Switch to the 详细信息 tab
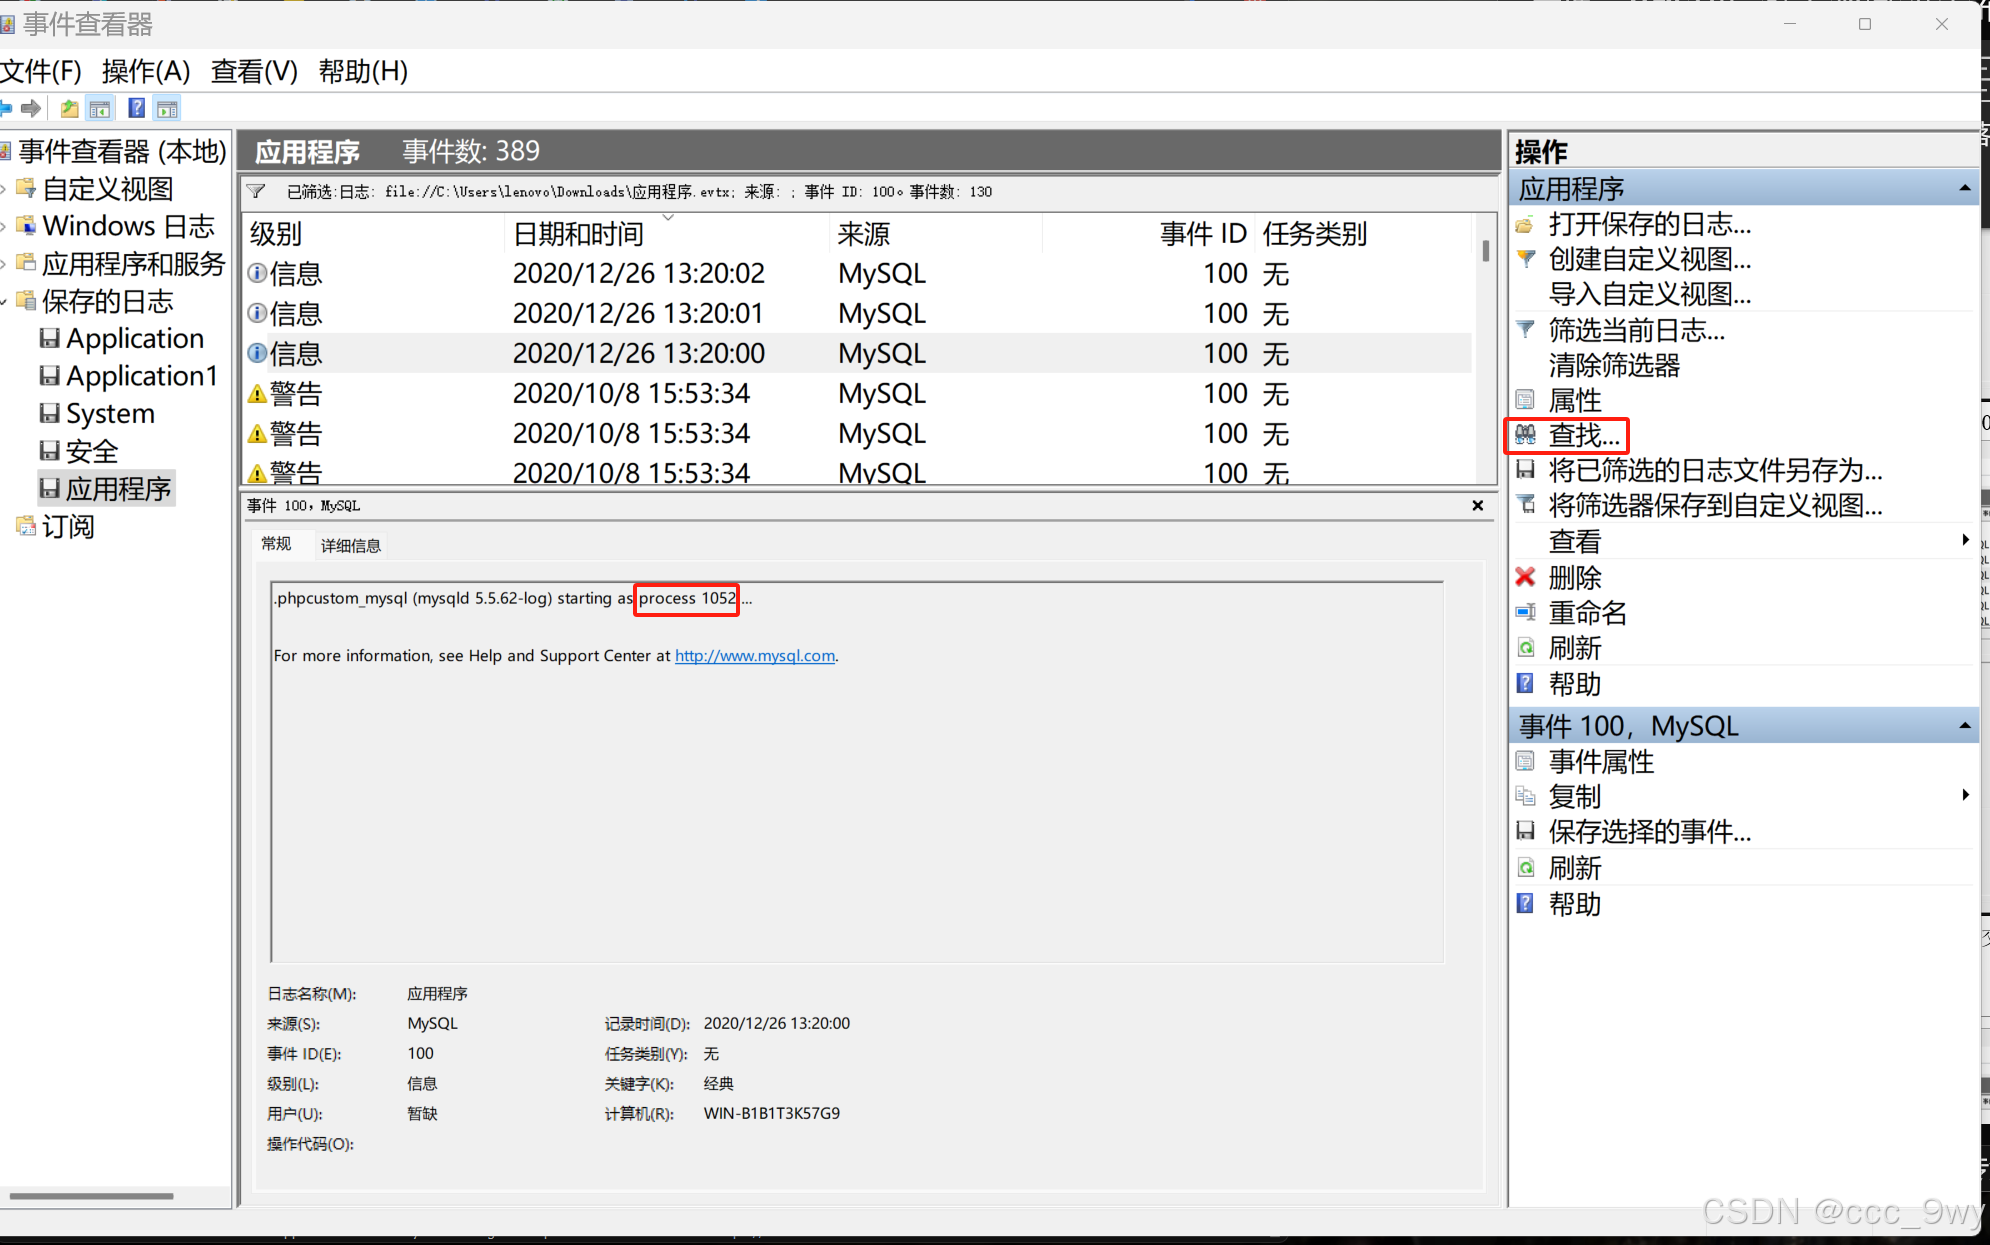This screenshot has height=1245, width=1990. [x=350, y=545]
